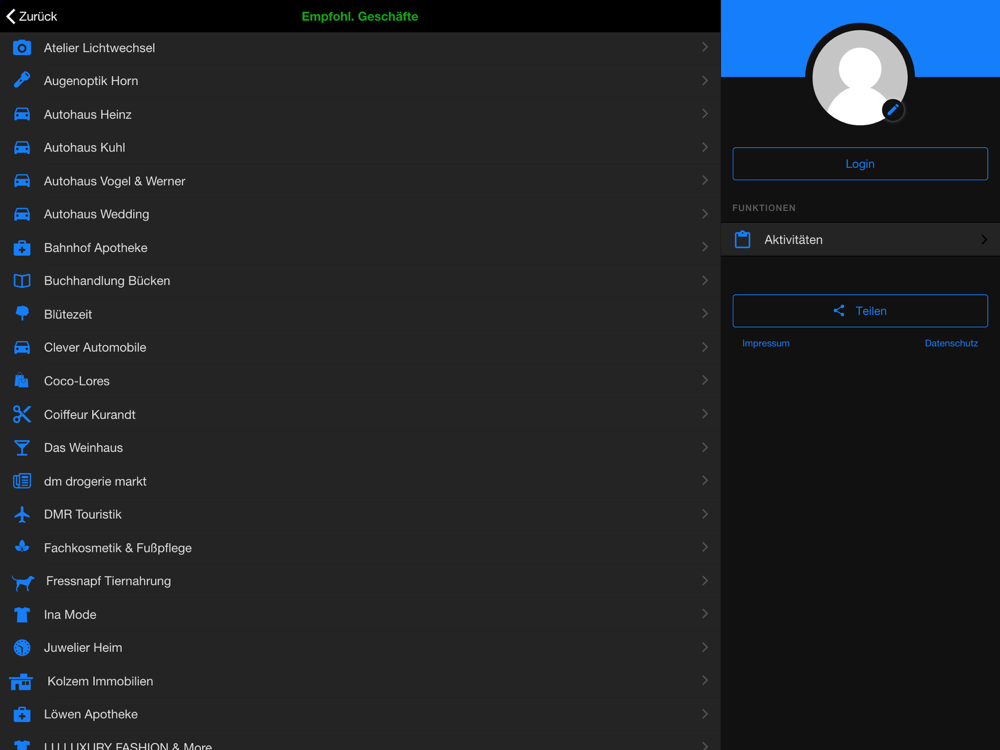Tap the Teilen share button
This screenshot has height=750, width=1000.
point(860,311)
